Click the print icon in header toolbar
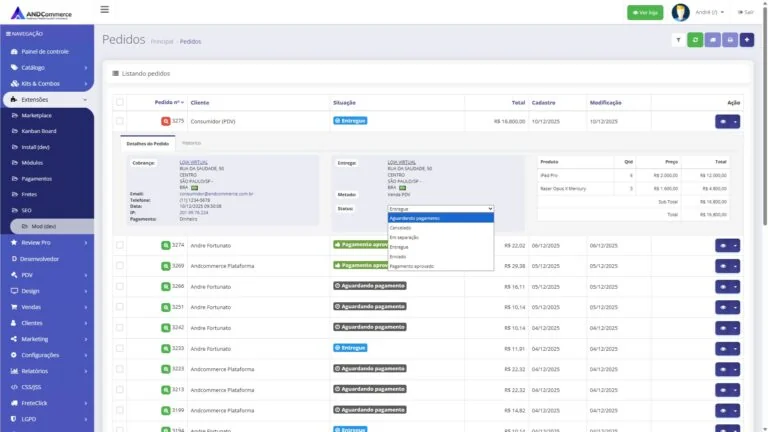This screenshot has height=432, width=768. pyautogui.click(x=730, y=40)
